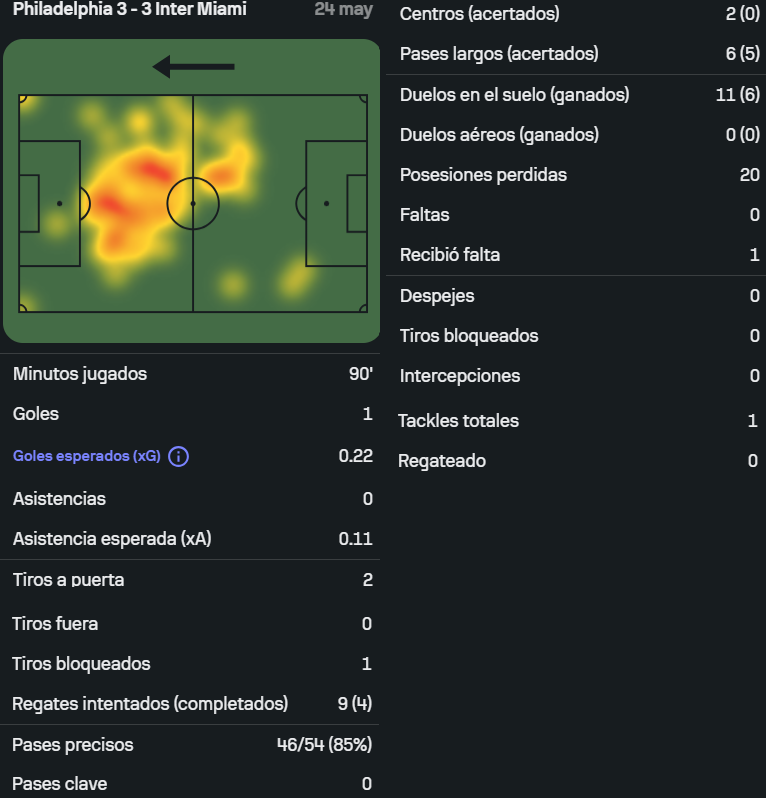Select Duelos en el suelo (ganados)
766x798 pixels.
576,95
